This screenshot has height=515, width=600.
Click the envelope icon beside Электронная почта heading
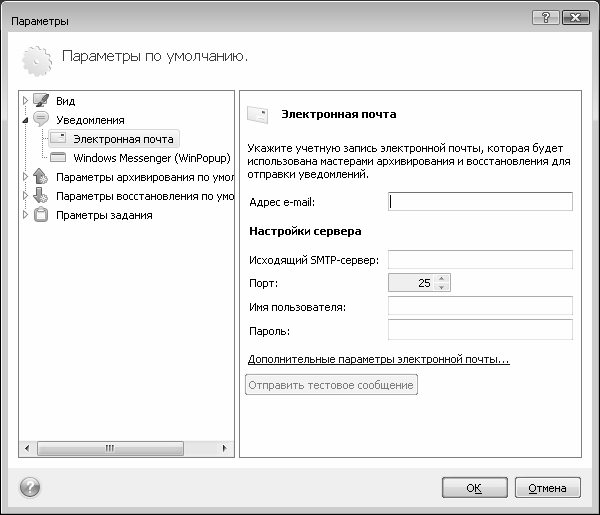point(258,114)
